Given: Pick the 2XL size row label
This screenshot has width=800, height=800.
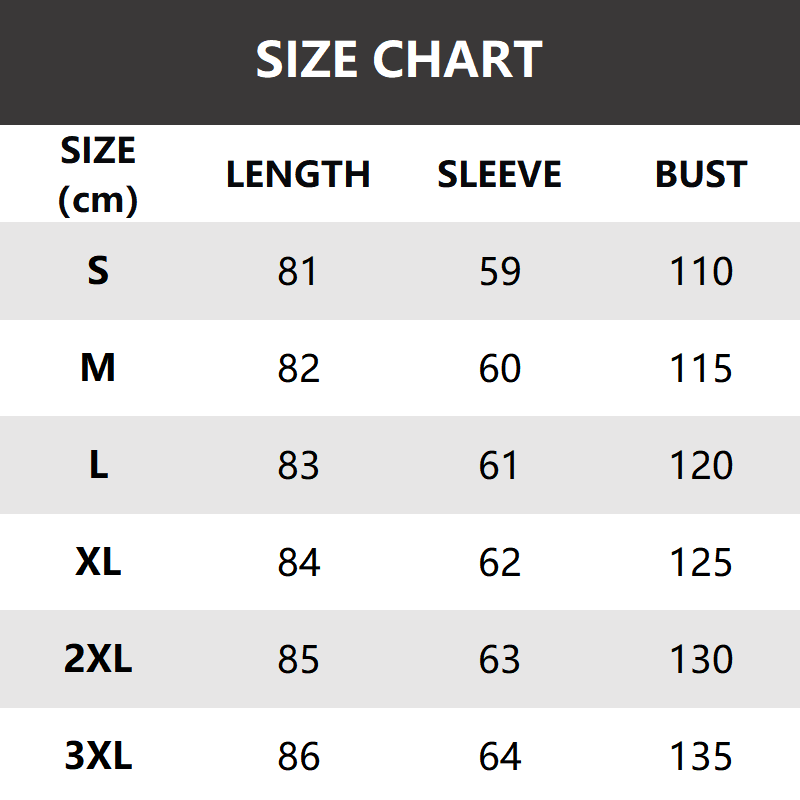Looking at the screenshot, I should (98, 659).
